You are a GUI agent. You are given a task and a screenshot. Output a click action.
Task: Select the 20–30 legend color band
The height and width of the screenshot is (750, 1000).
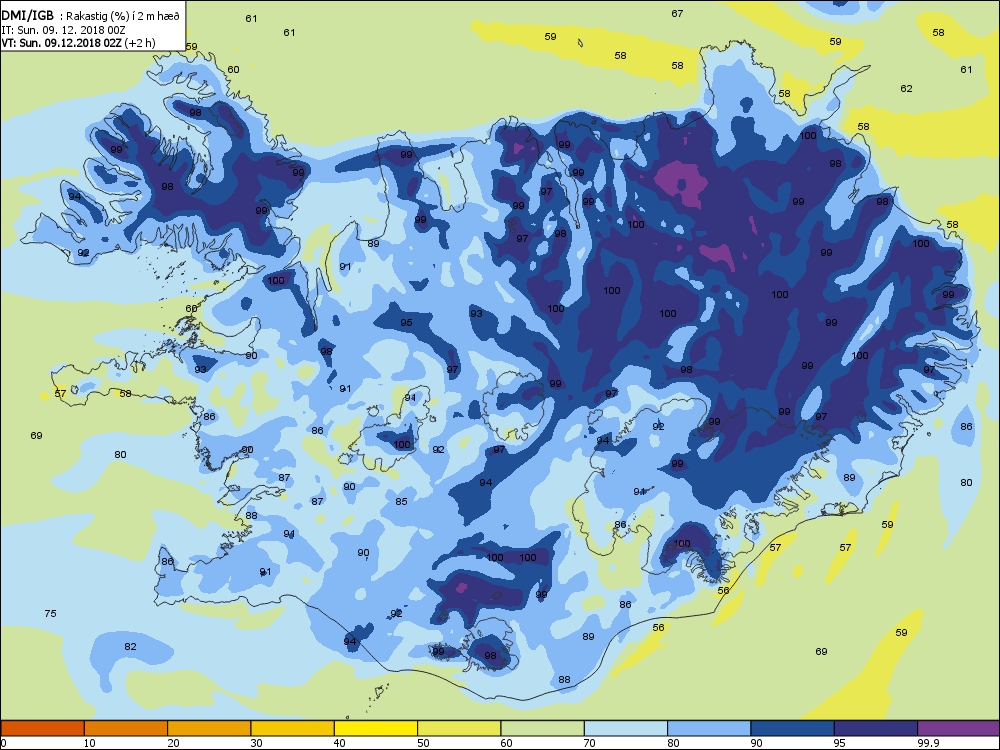pos(209,728)
